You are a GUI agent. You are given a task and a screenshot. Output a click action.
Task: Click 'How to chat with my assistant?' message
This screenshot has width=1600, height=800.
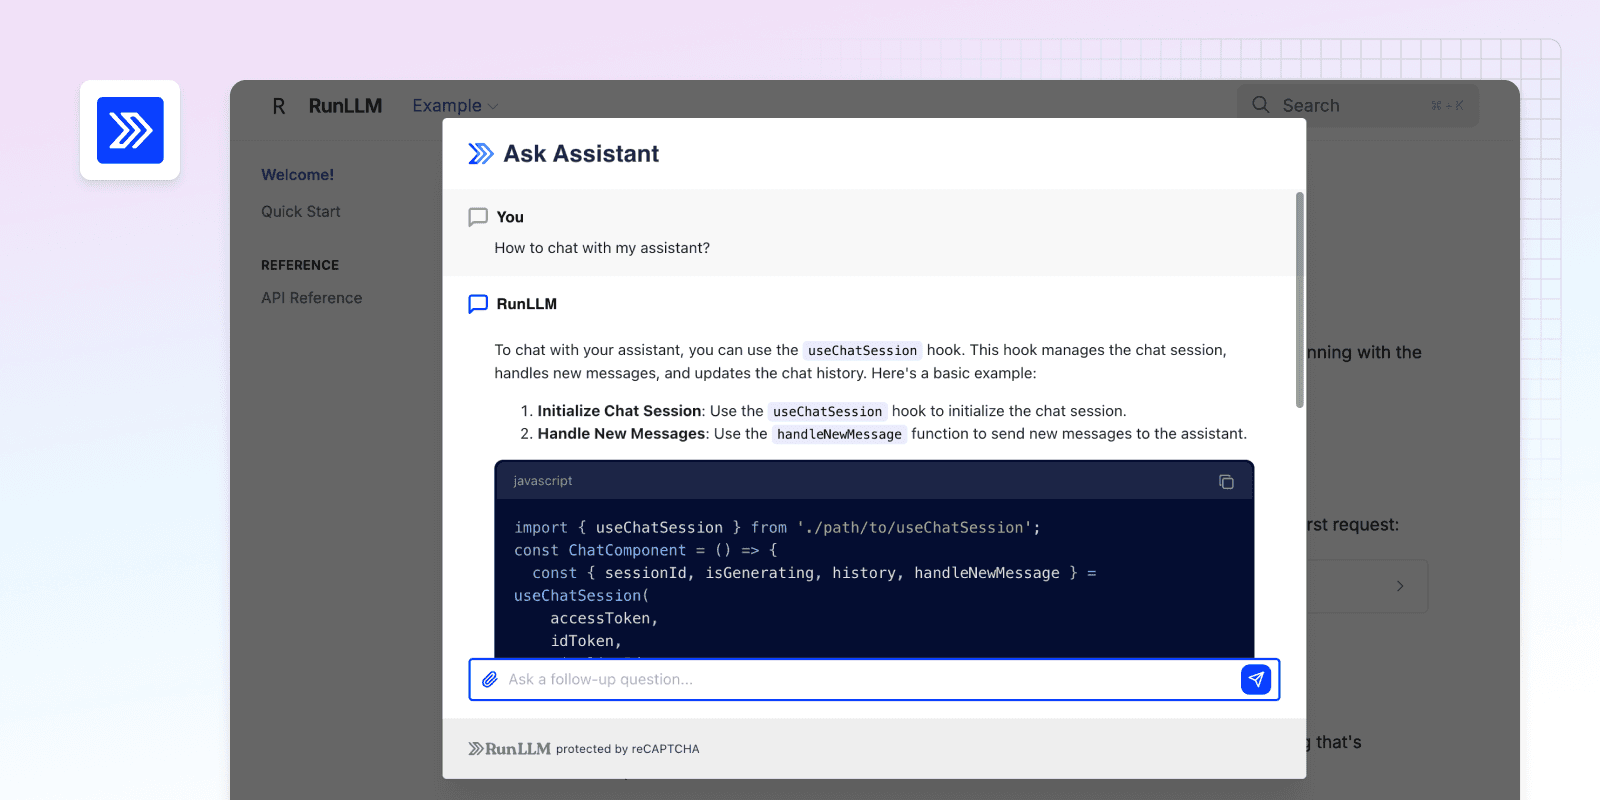click(602, 248)
